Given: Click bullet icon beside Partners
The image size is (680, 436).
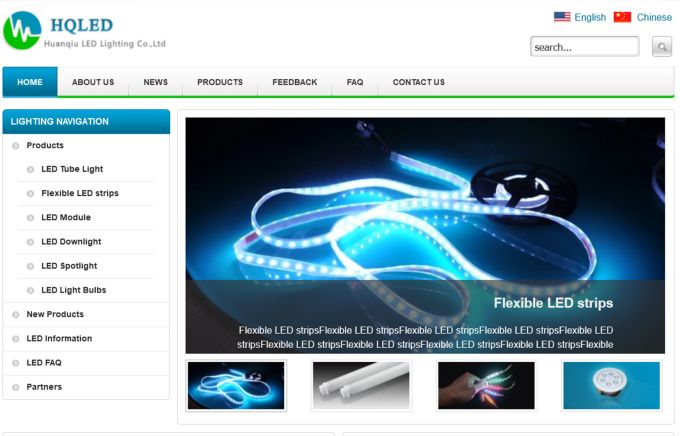Looking at the screenshot, I should (16, 387).
